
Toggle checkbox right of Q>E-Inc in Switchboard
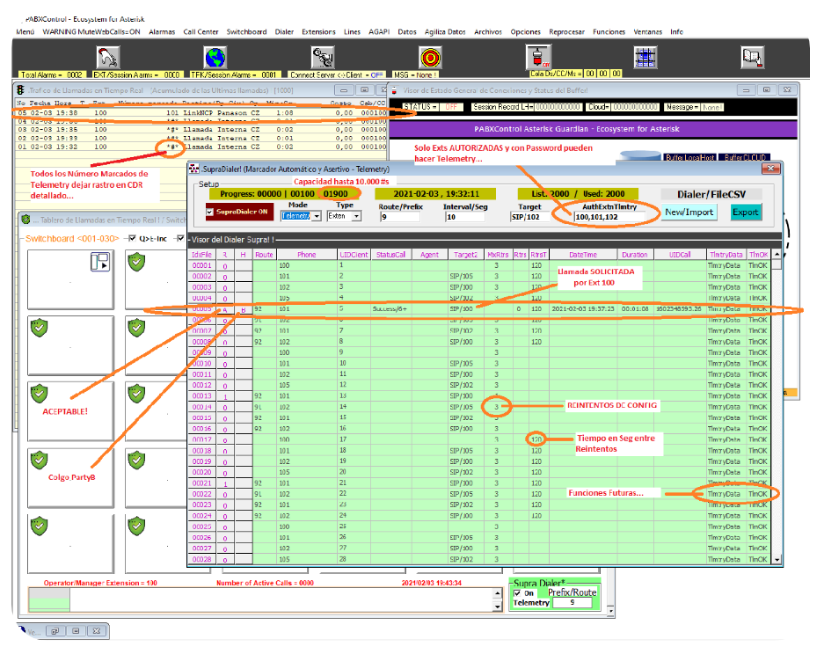point(181,238)
